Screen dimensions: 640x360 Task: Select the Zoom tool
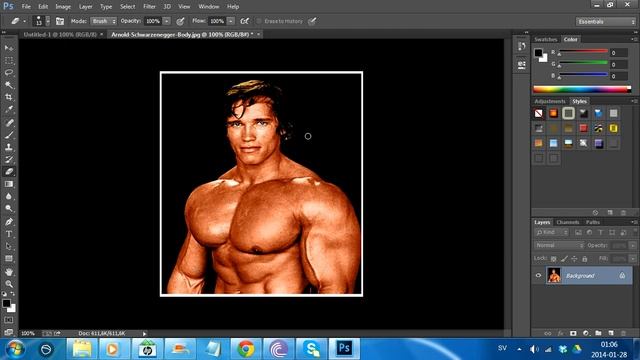pyautogui.click(x=9, y=284)
